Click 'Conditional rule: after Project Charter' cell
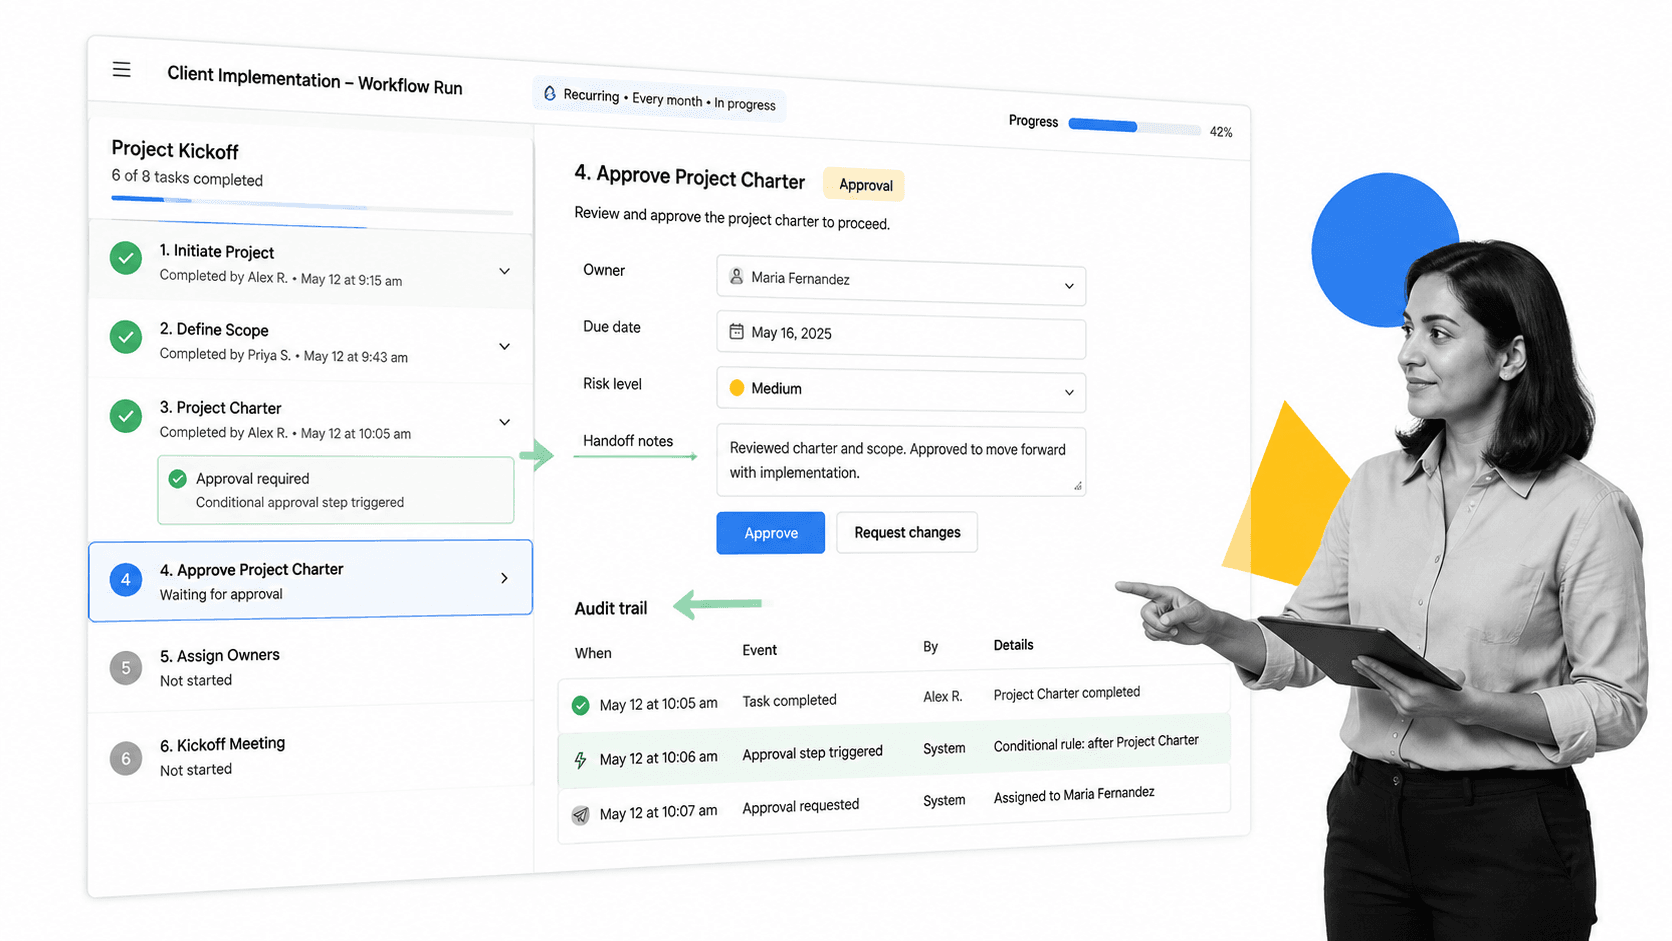Screen dimensions: 1672x941 click(1096, 743)
